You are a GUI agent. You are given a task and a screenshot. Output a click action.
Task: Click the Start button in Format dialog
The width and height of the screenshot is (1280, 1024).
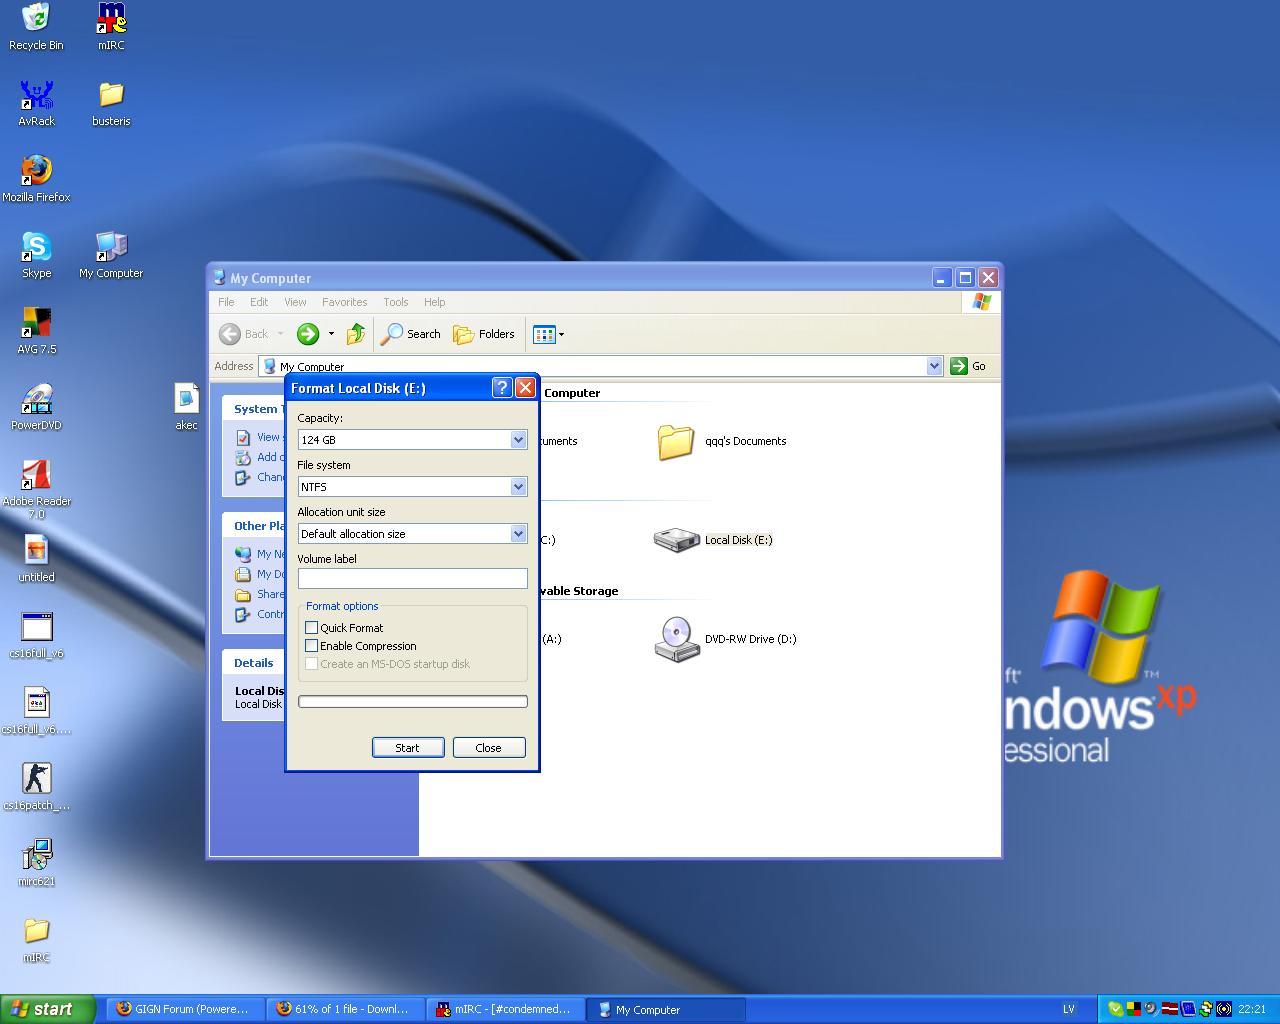pos(408,748)
